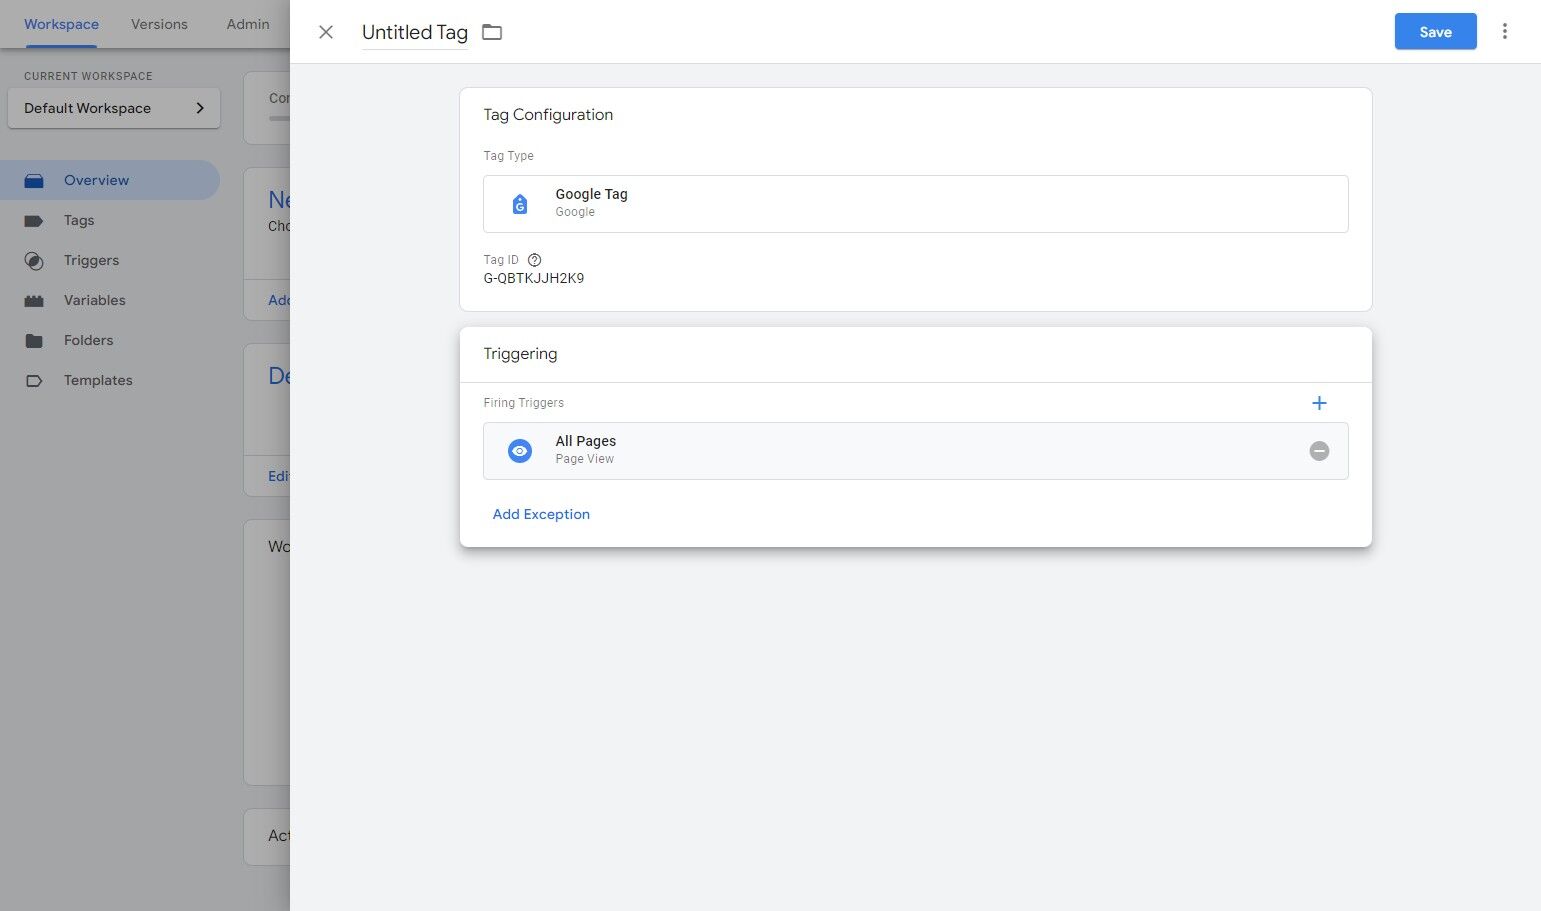This screenshot has width=1541, height=911.
Task: Click the Tag ID help question icon
Action: tap(534, 260)
